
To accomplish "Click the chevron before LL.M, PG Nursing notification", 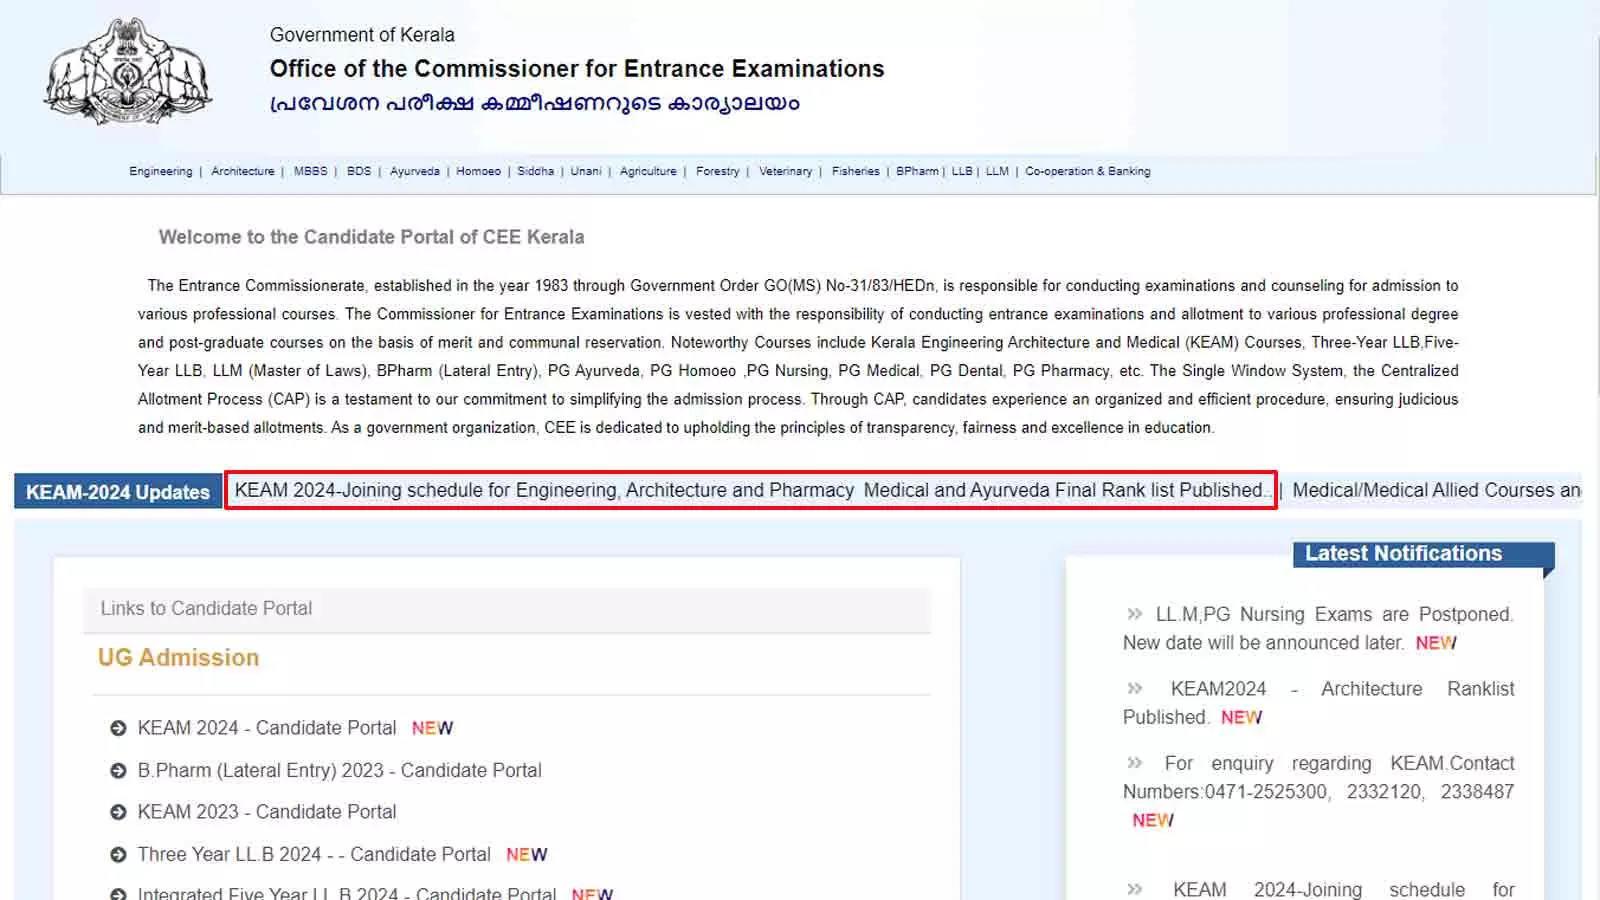I will click(1134, 614).
